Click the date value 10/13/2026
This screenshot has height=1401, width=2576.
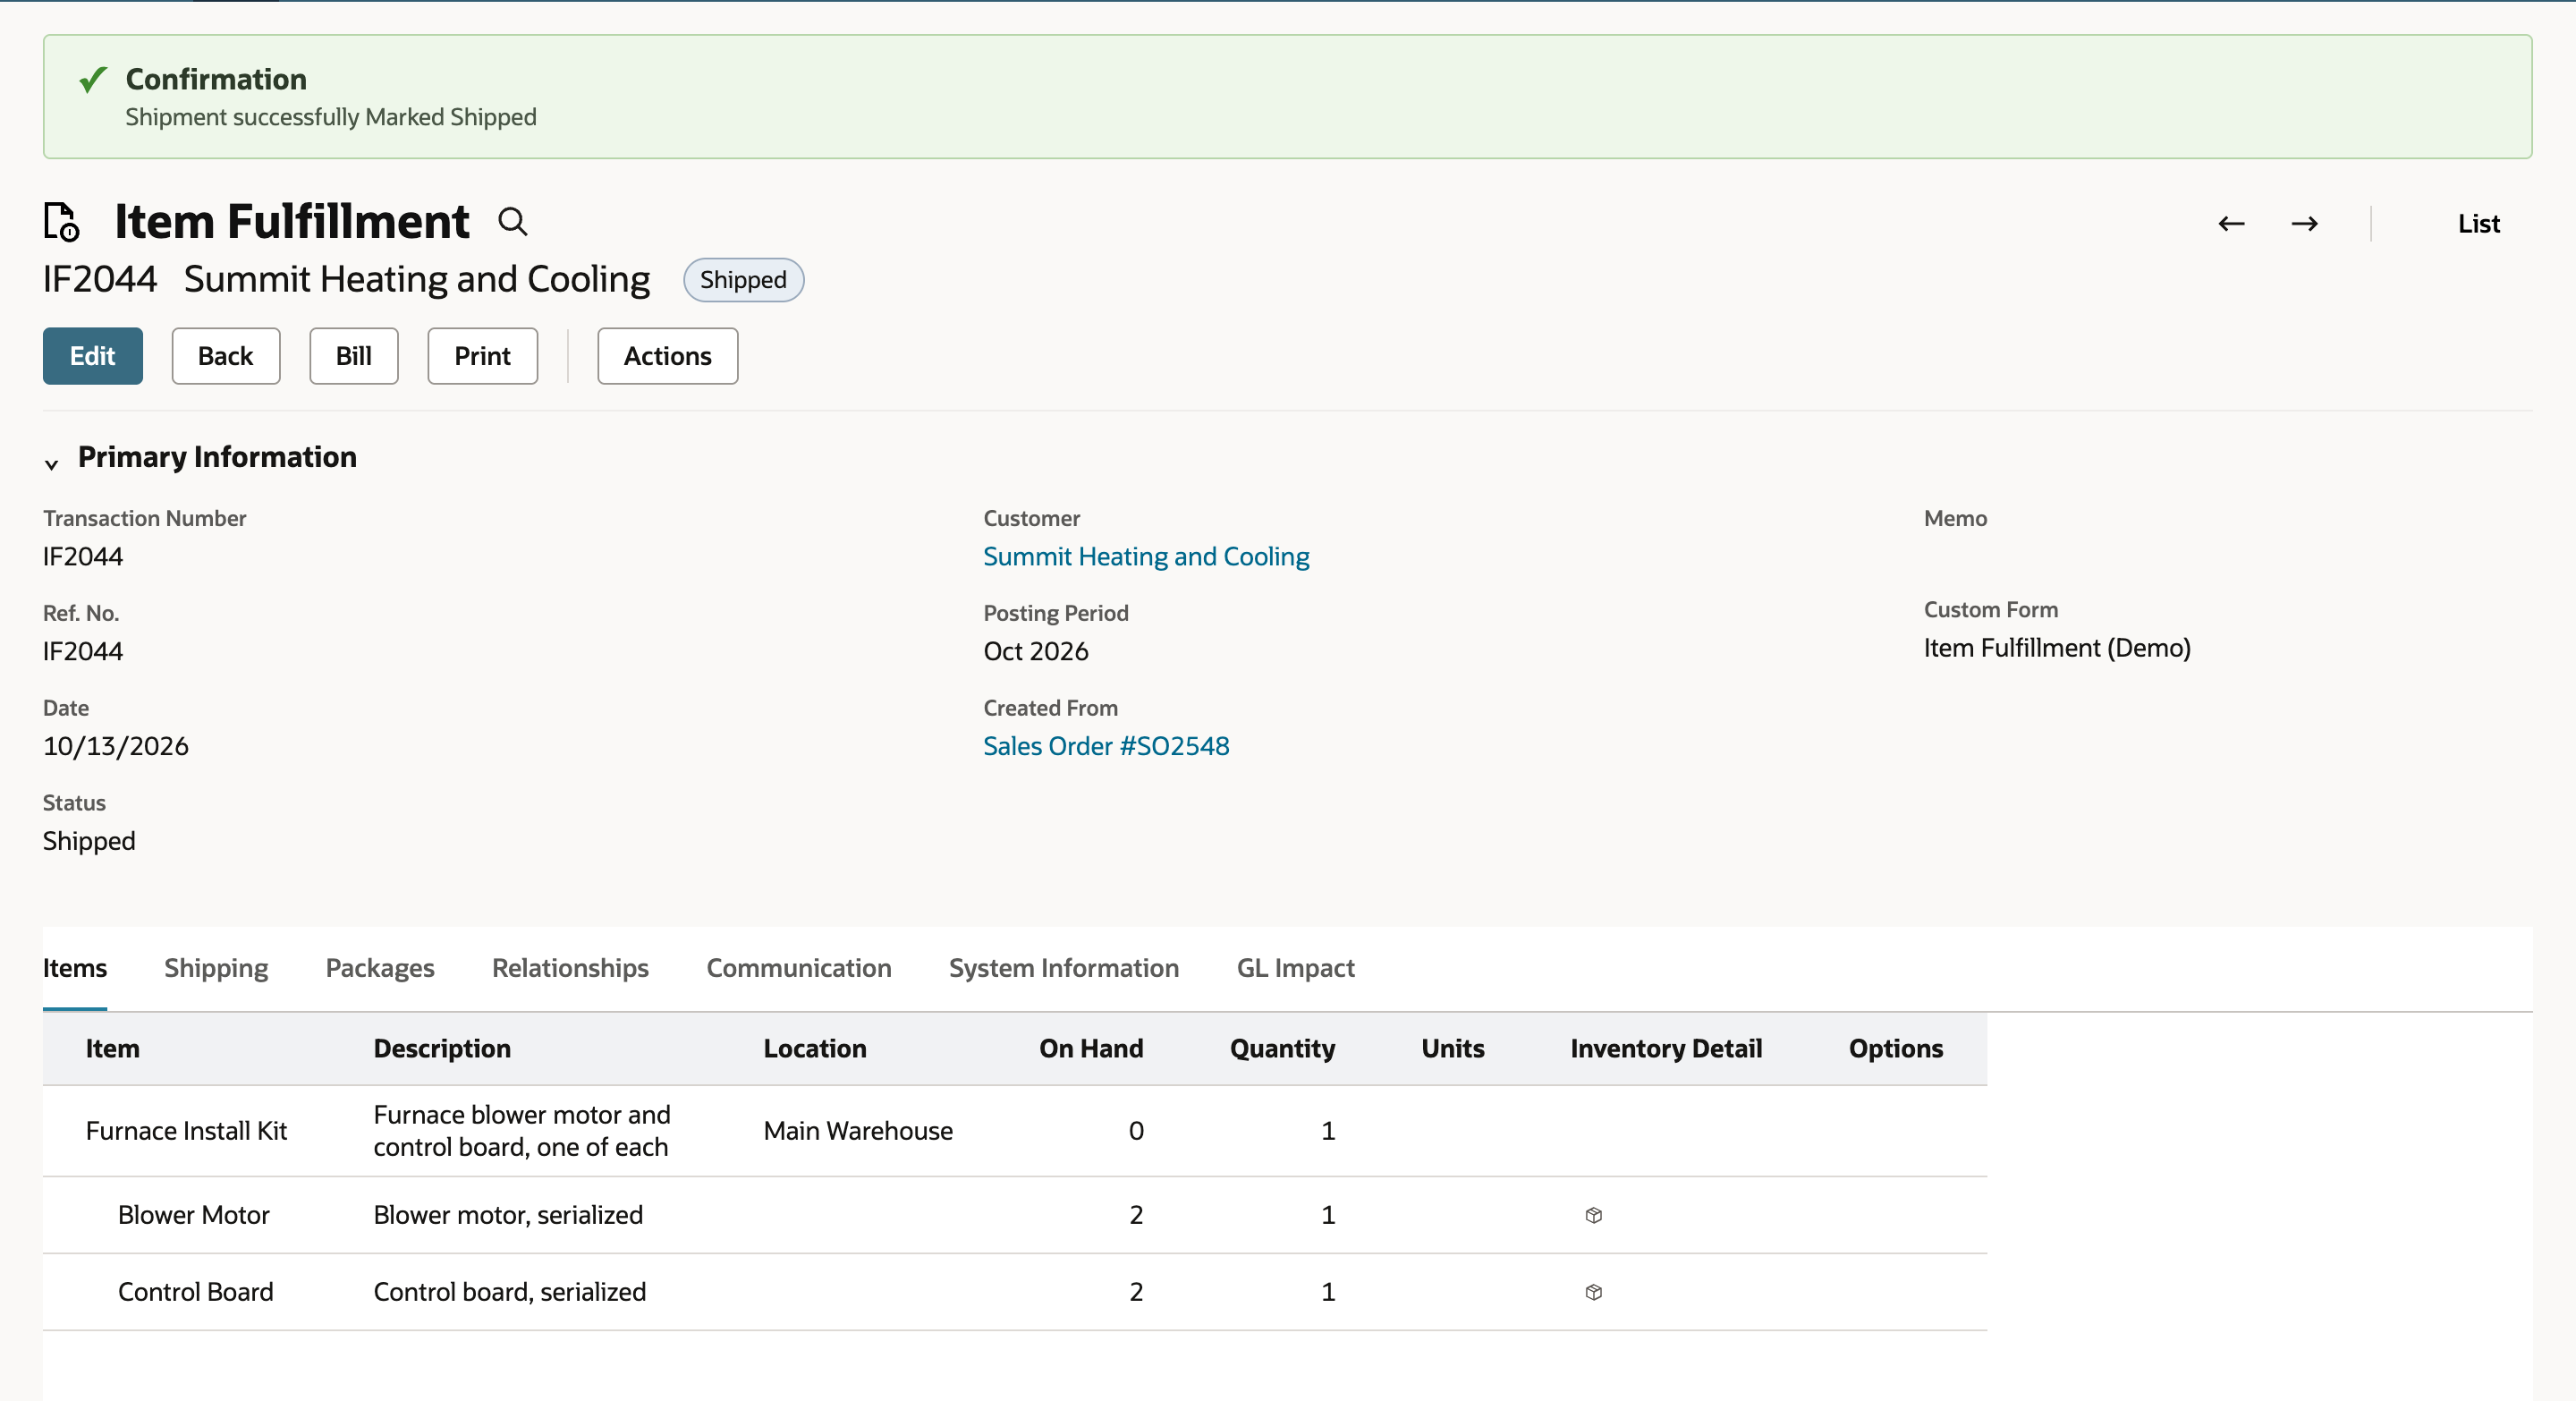pyautogui.click(x=116, y=746)
